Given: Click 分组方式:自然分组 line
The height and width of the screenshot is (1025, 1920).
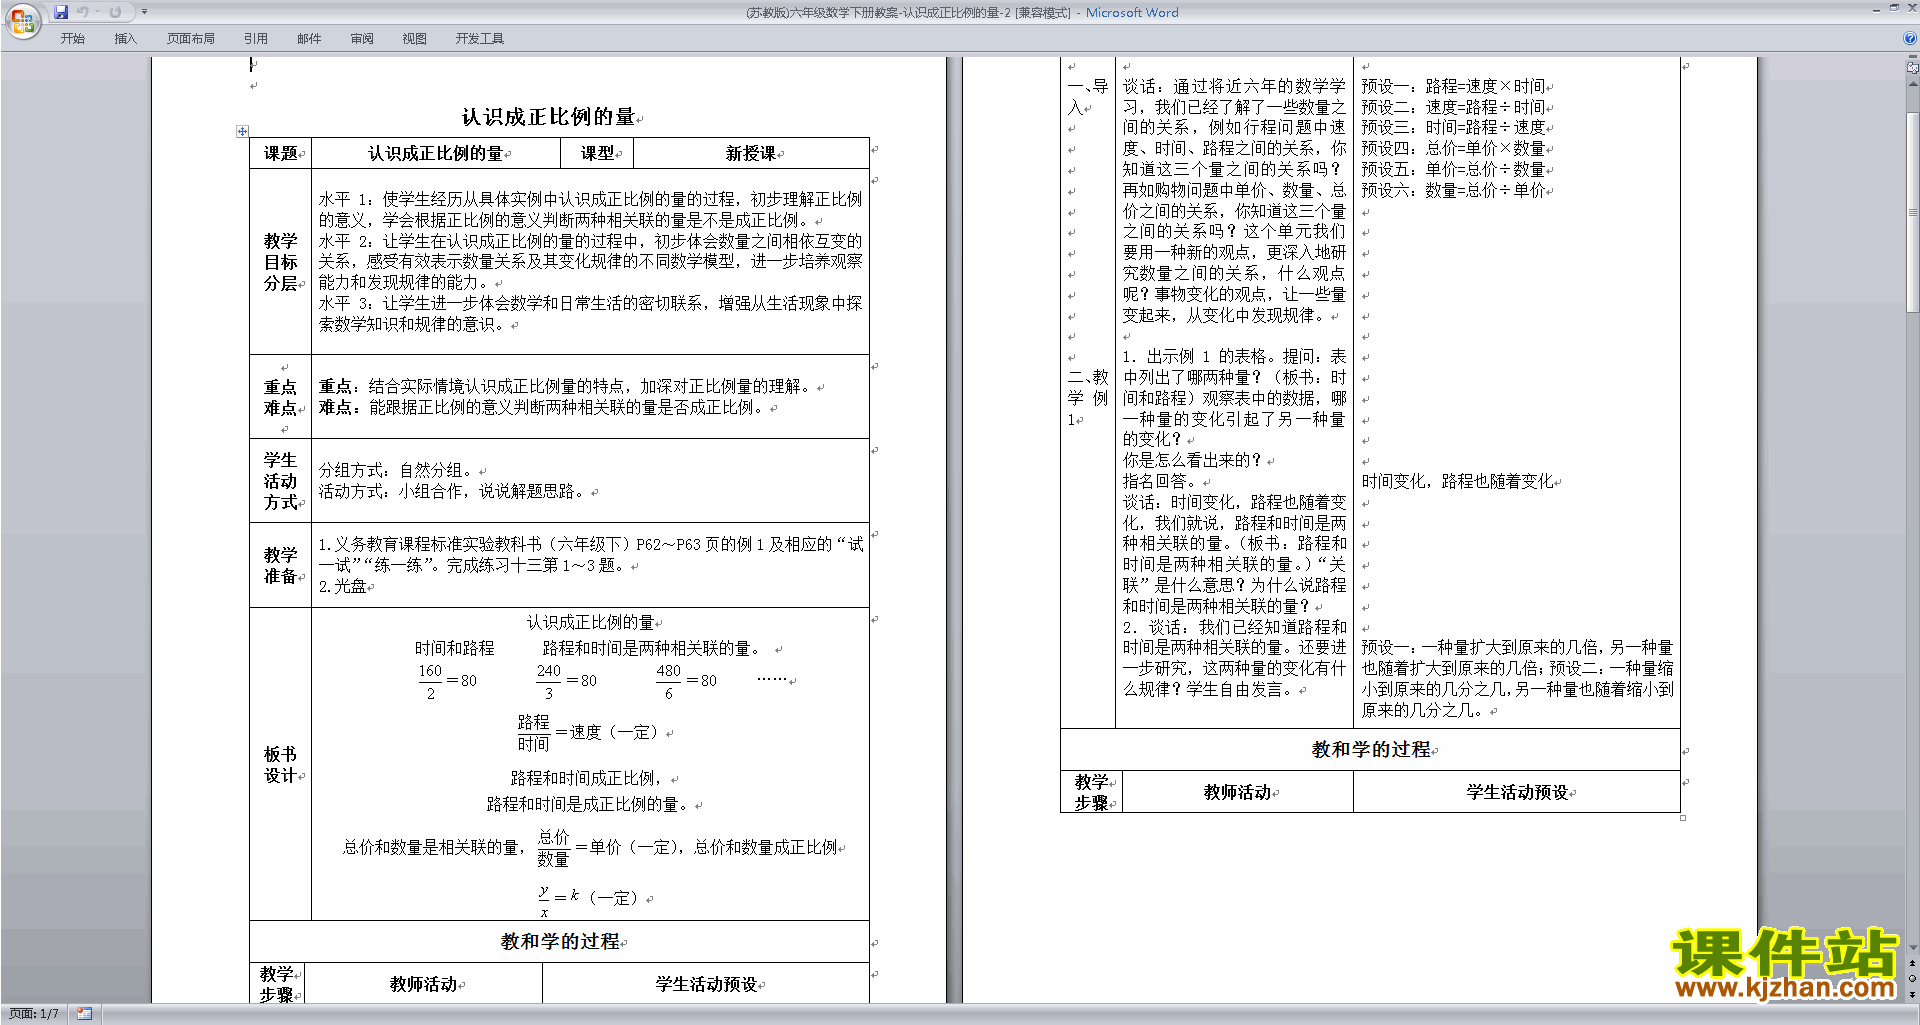Looking at the screenshot, I should (397, 471).
